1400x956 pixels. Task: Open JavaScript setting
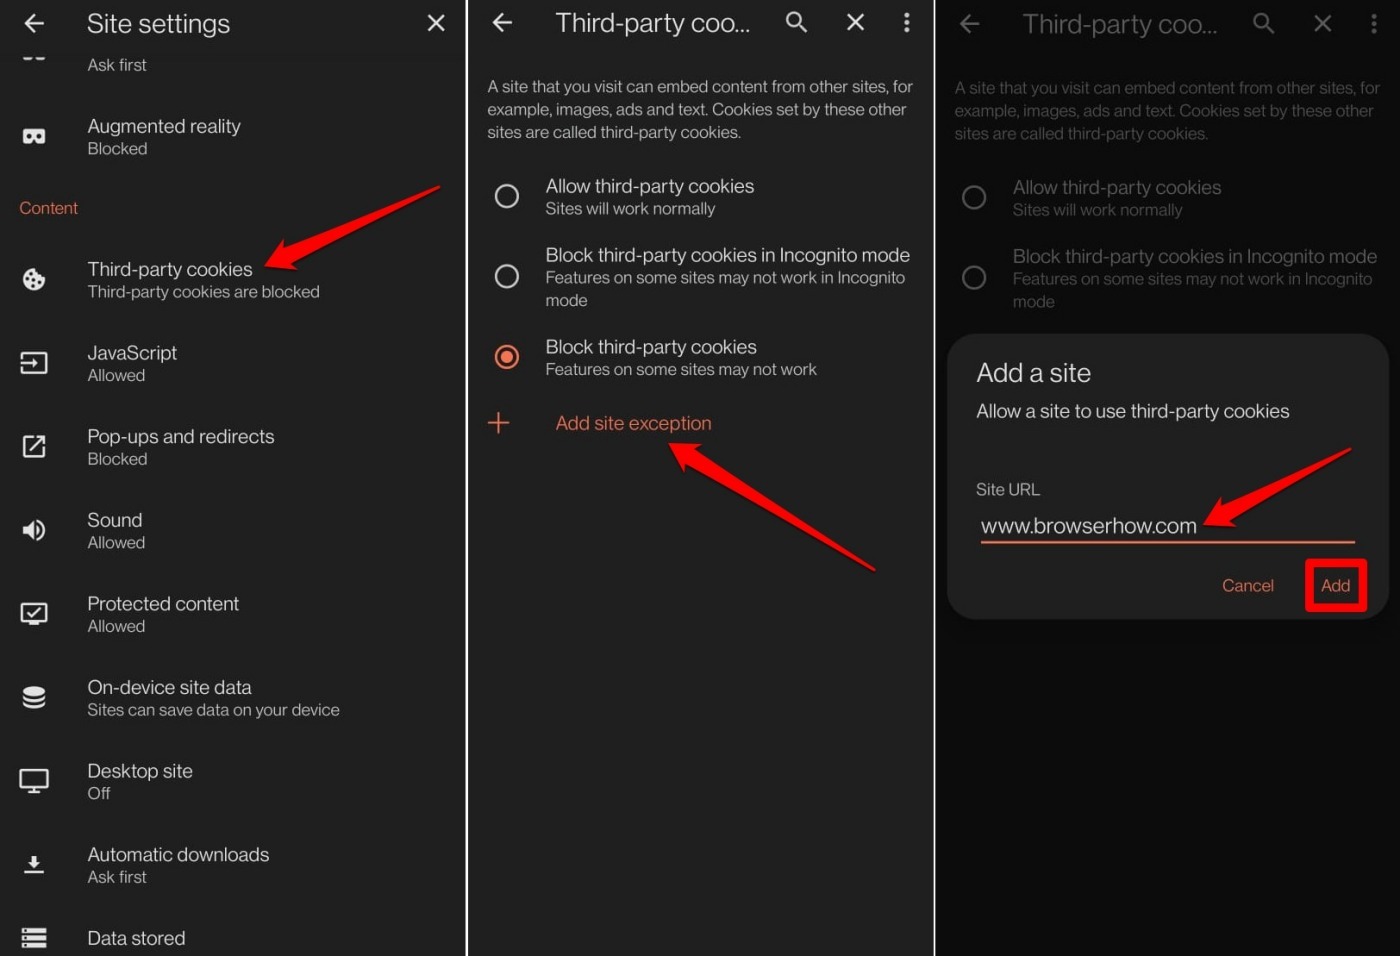click(x=233, y=363)
